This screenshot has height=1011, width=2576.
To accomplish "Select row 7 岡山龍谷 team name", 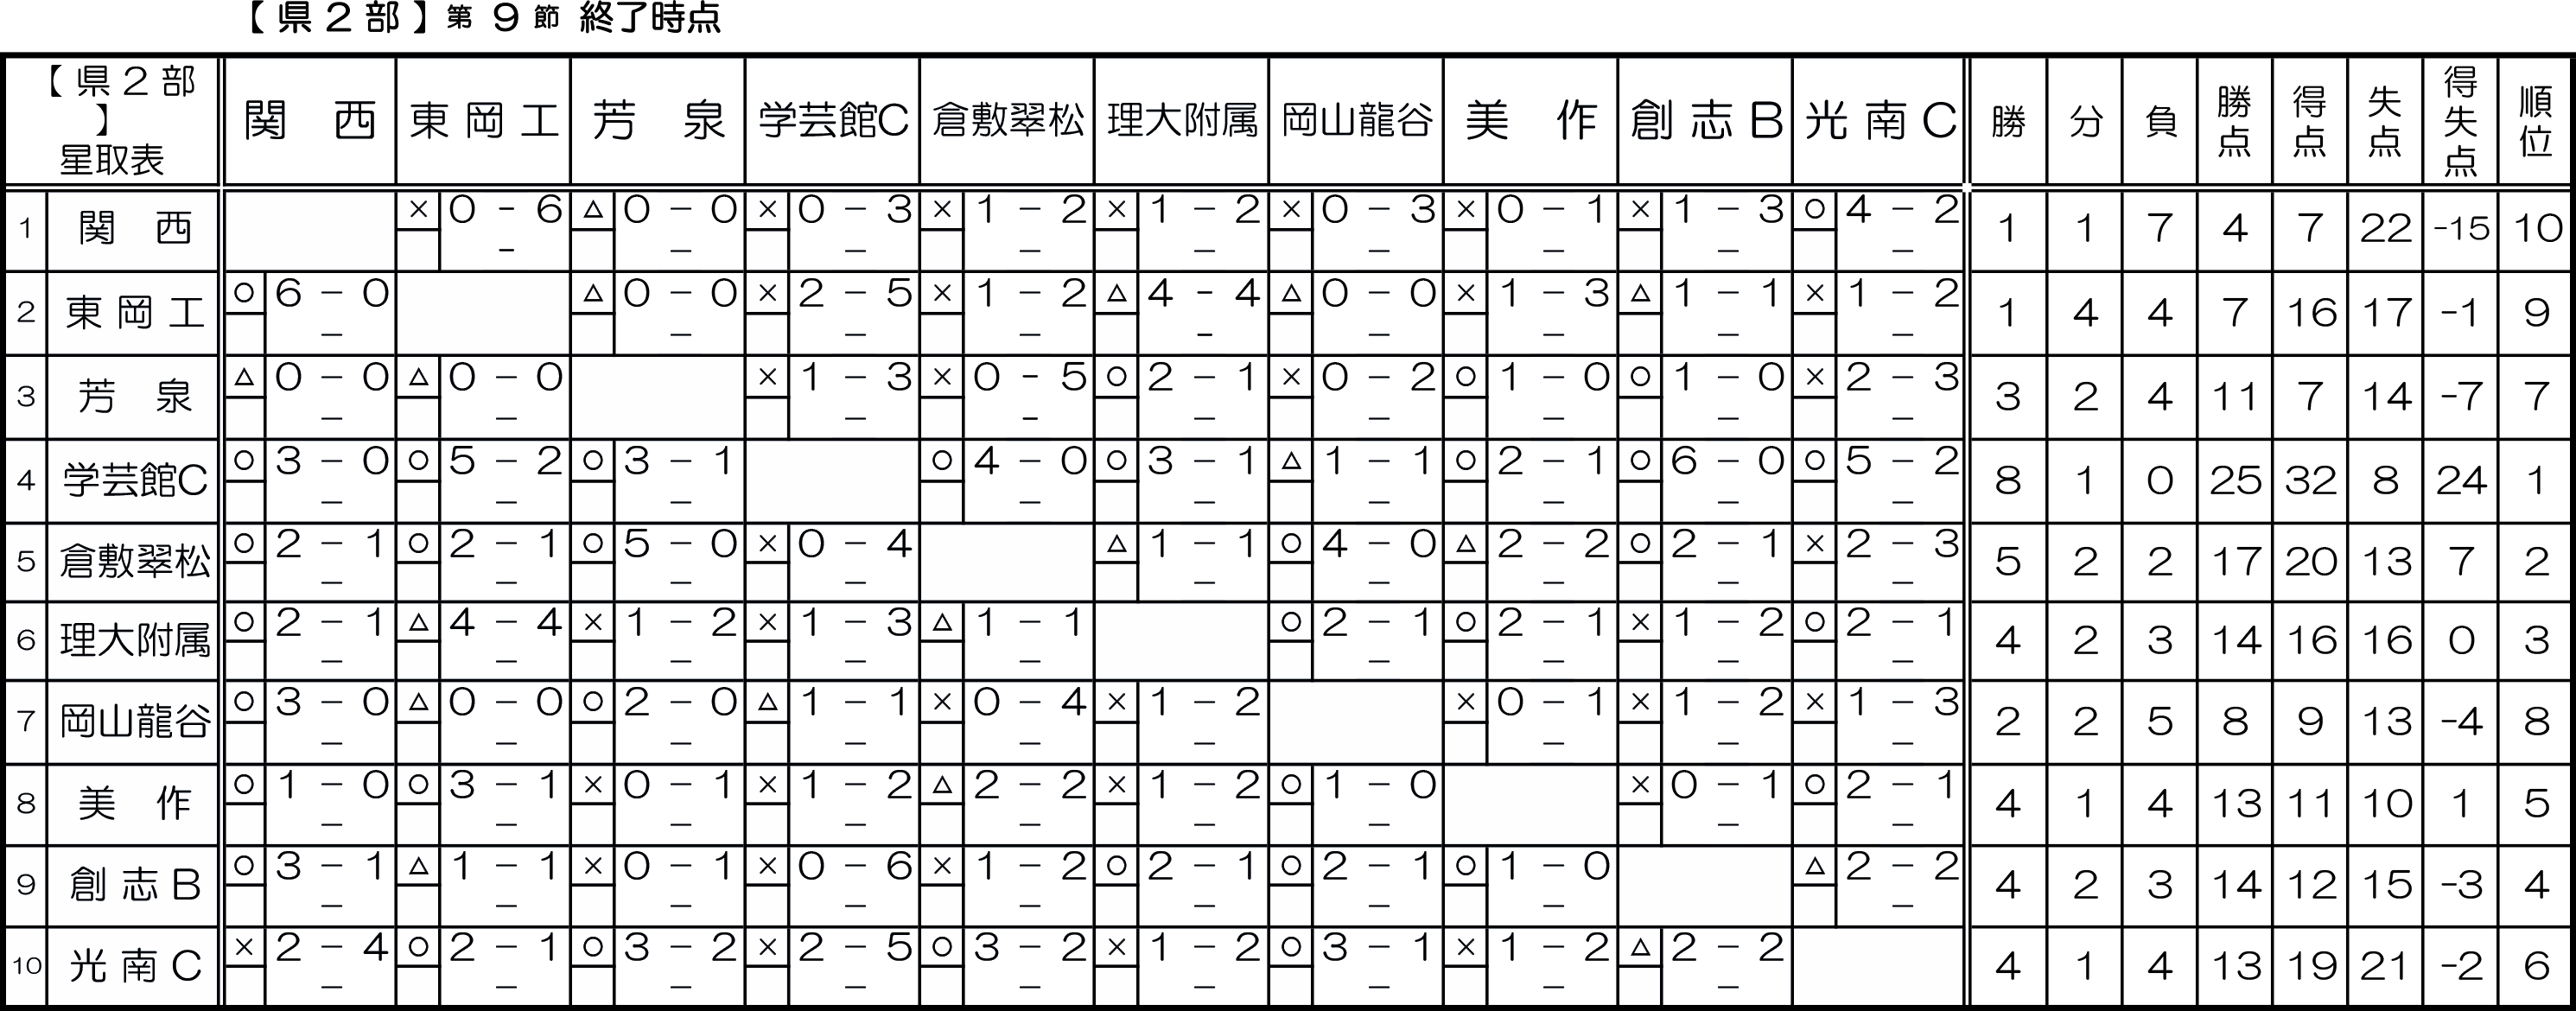I will pyautogui.click(x=133, y=722).
